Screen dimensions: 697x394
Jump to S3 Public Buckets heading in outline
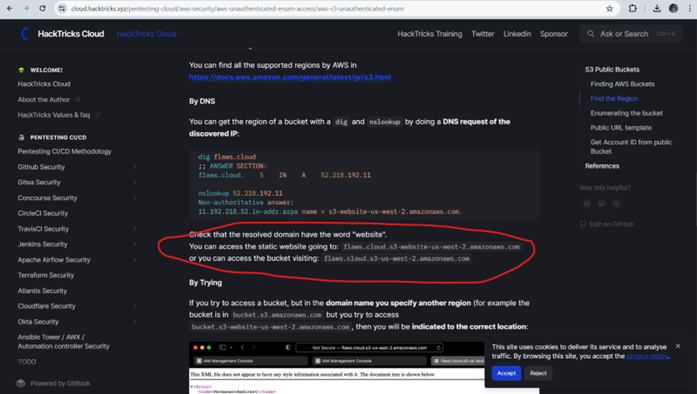tap(612, 69)
